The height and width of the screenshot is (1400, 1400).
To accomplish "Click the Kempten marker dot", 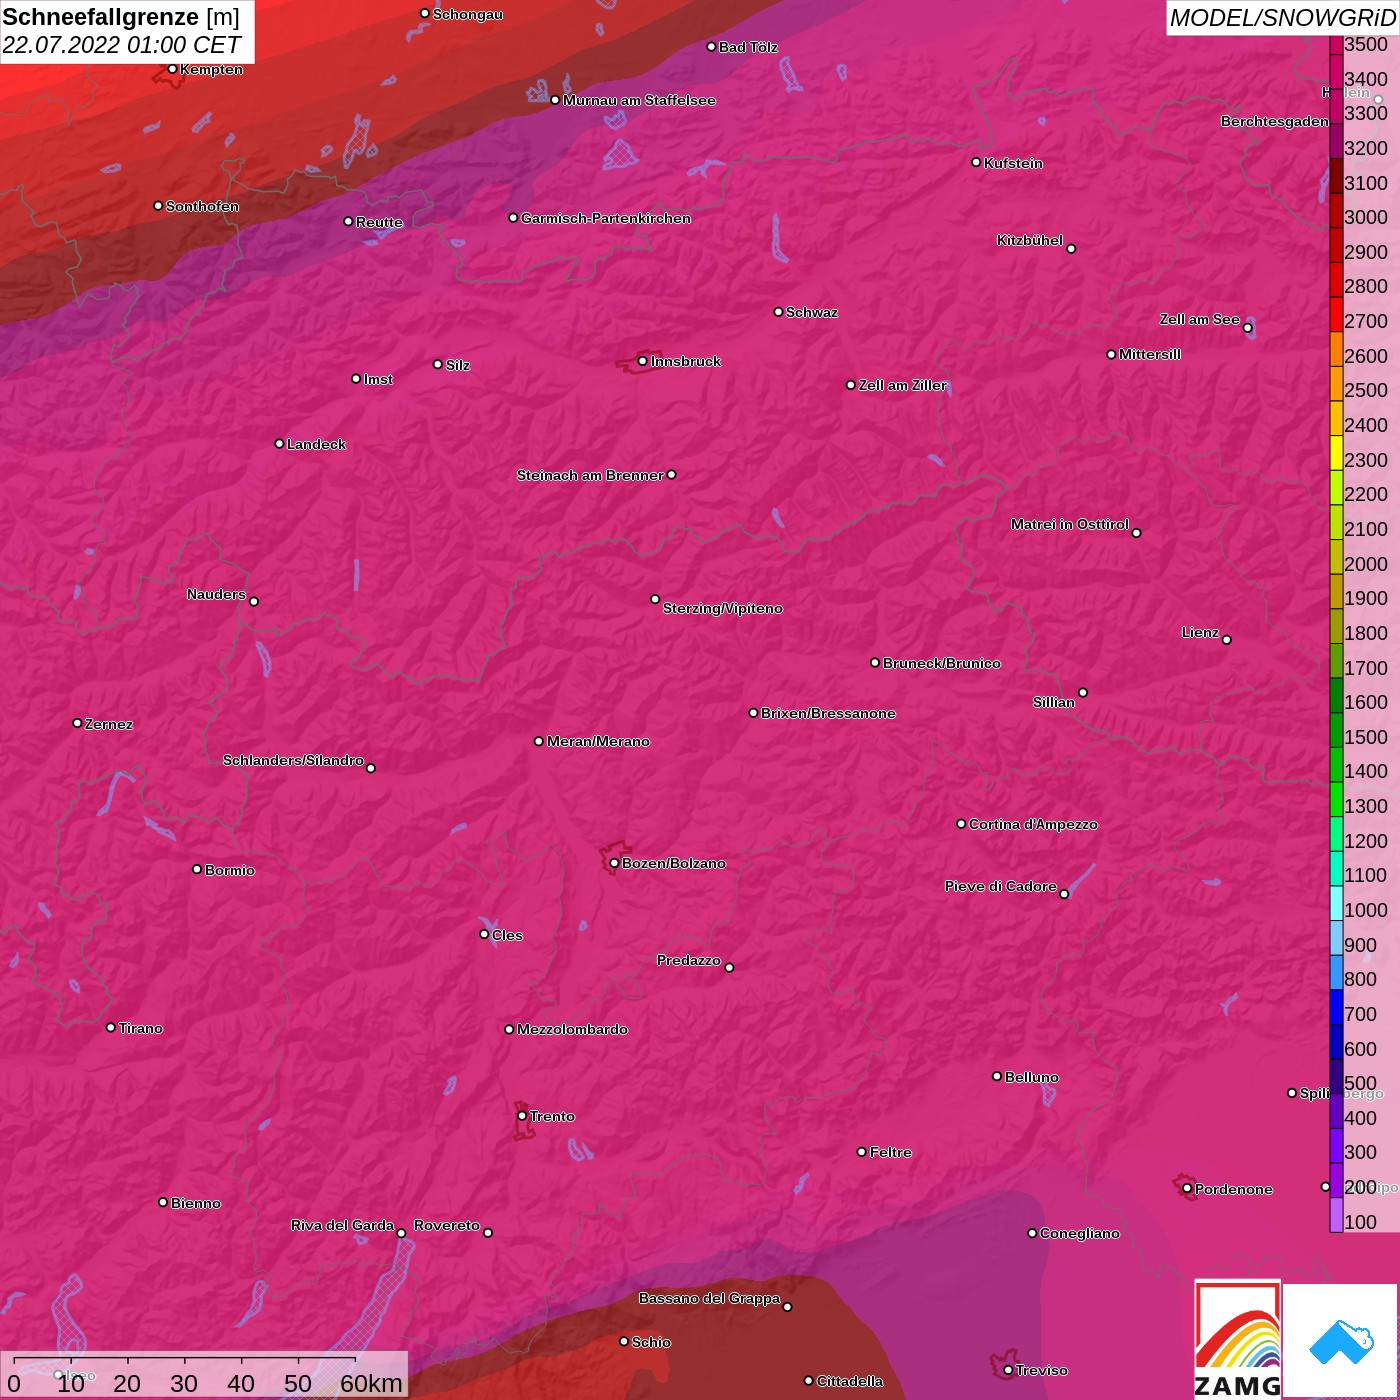I will 172,69.
